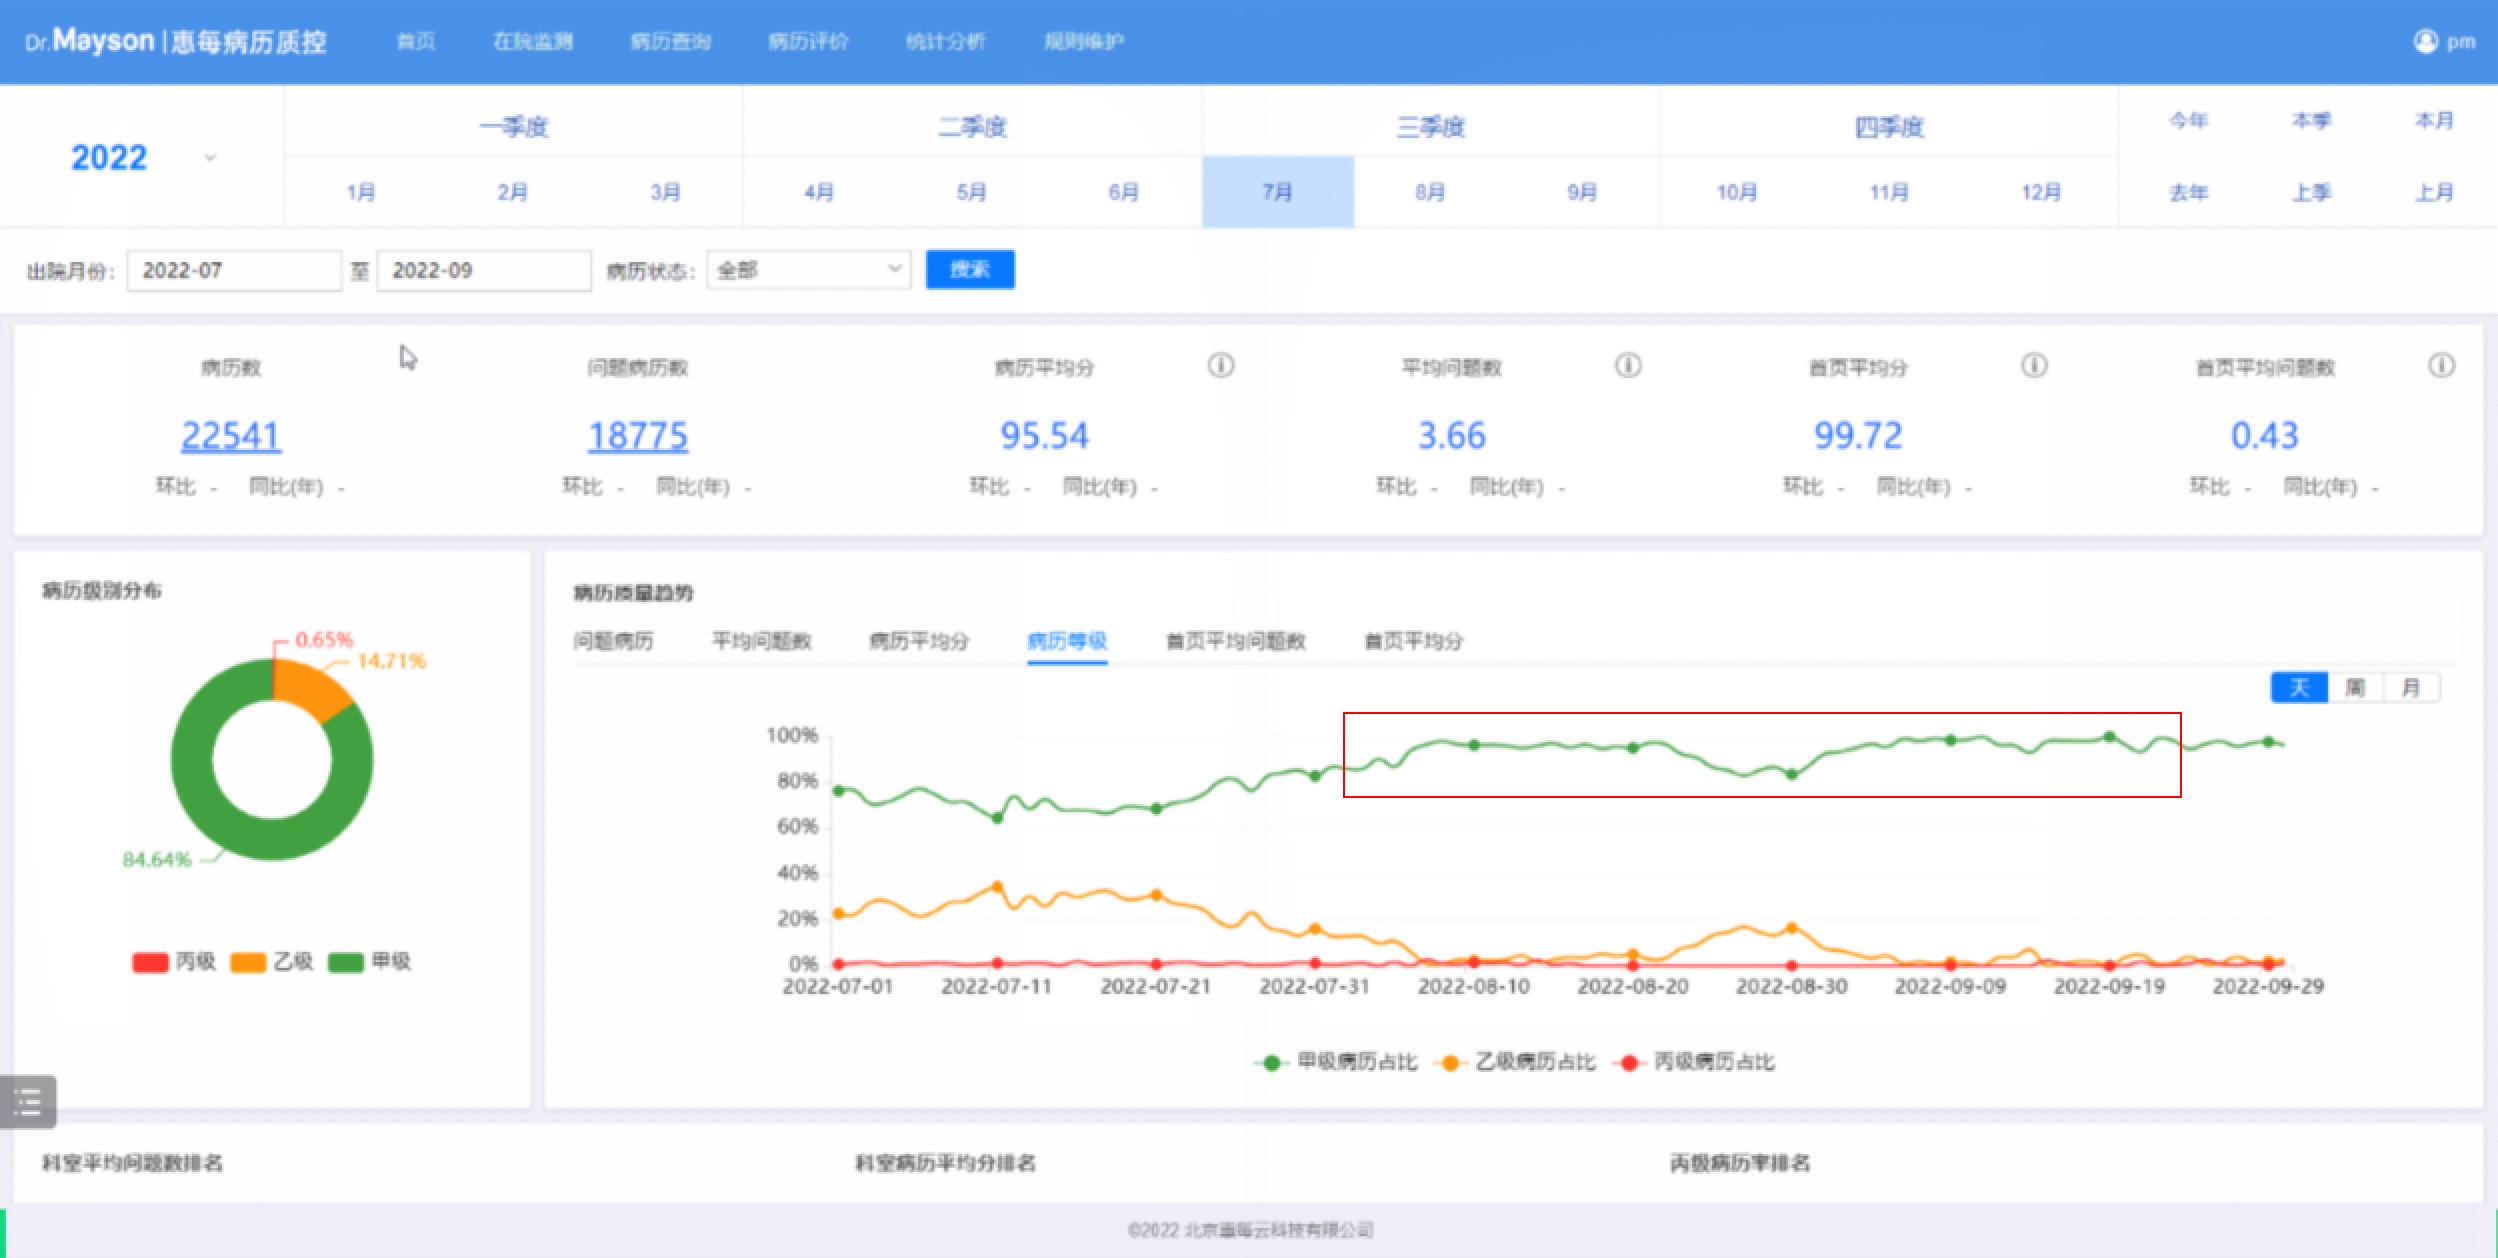The width and height of the screenshot is (2498, 1258).
Task: Select month 2月
Action: 513,192
